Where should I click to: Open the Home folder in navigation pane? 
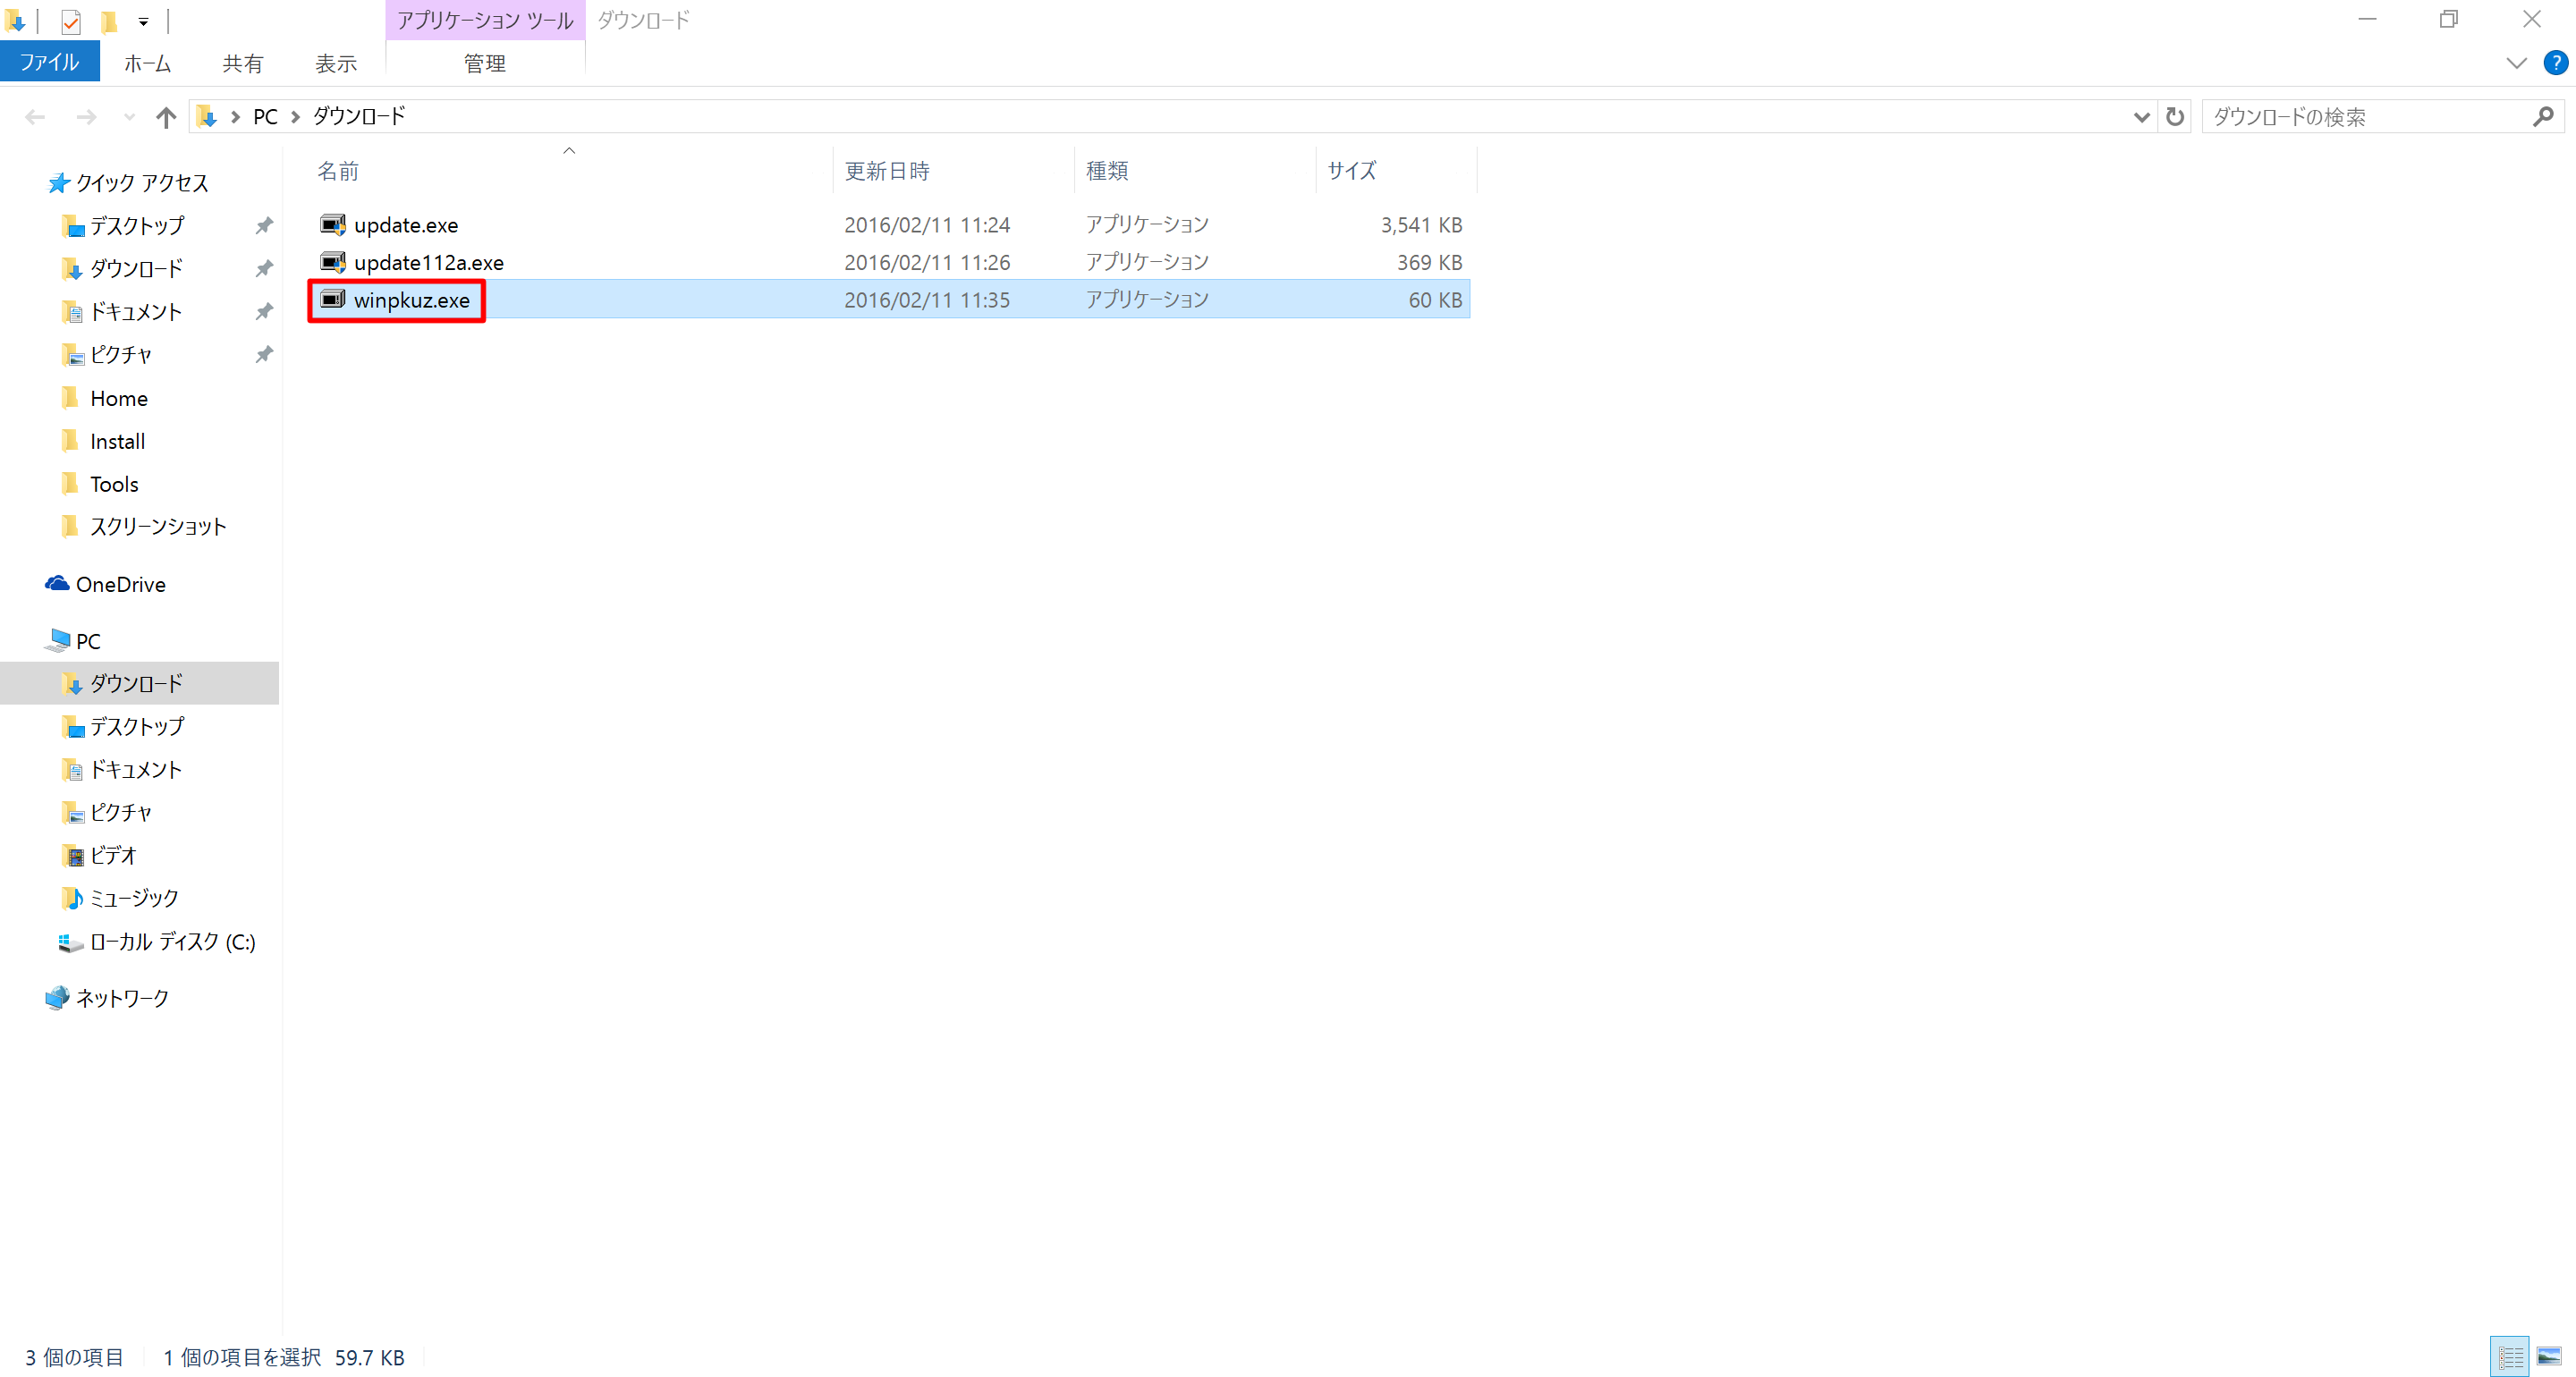click(x=119, y=398)
